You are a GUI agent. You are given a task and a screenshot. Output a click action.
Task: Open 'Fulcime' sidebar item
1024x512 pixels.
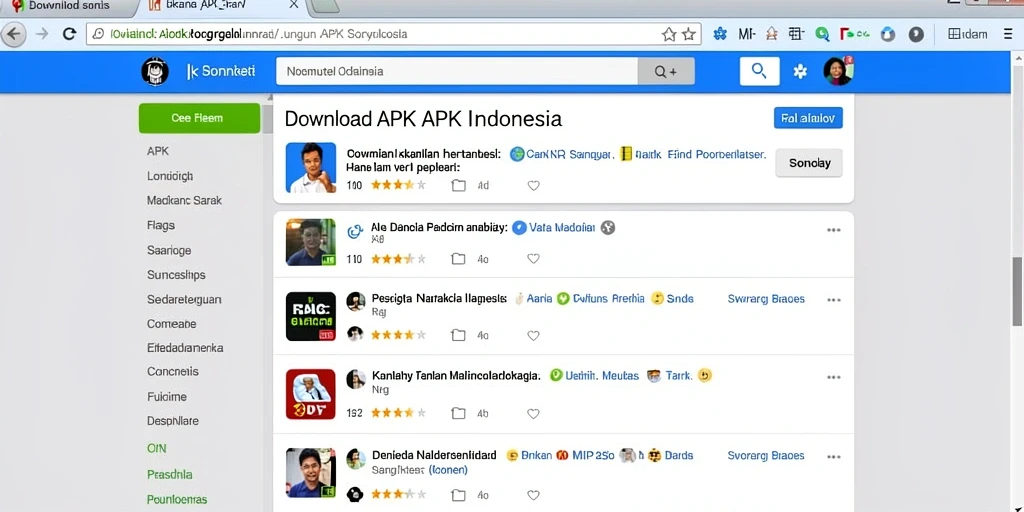tap(167, 396)
